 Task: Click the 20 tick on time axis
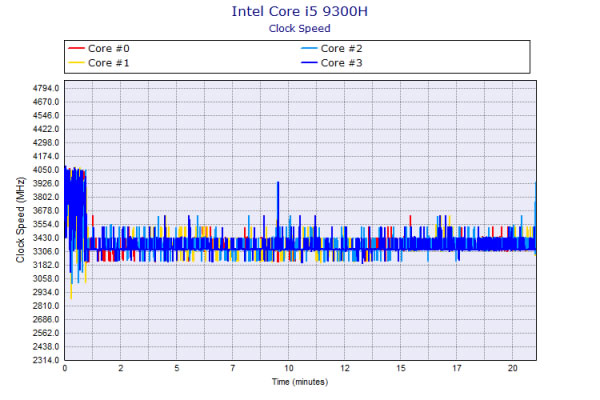[512, 368]
